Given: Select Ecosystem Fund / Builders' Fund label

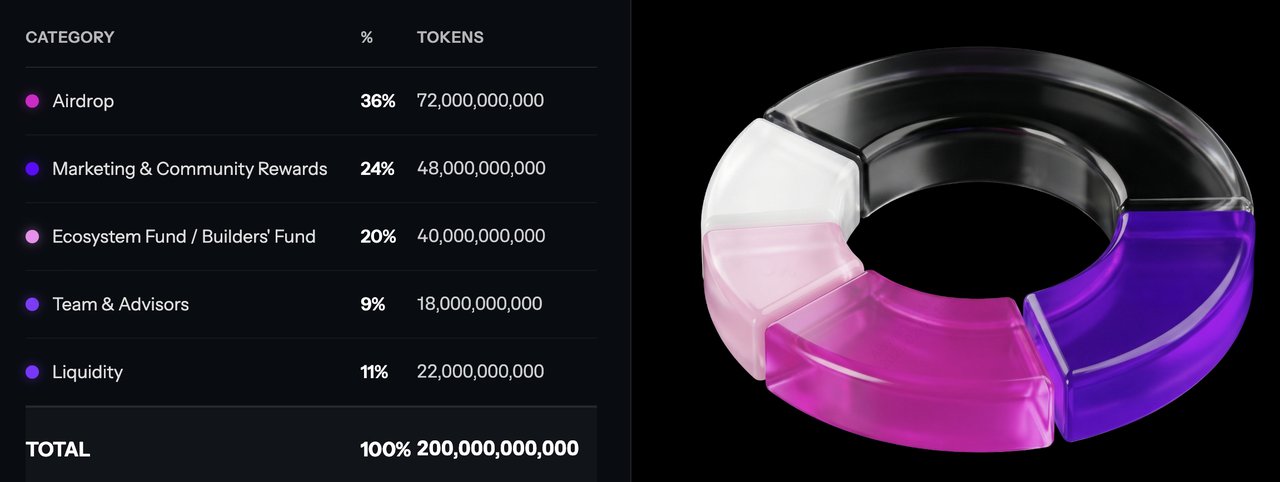Looking at the screenshot, I should tap(184, 237).
